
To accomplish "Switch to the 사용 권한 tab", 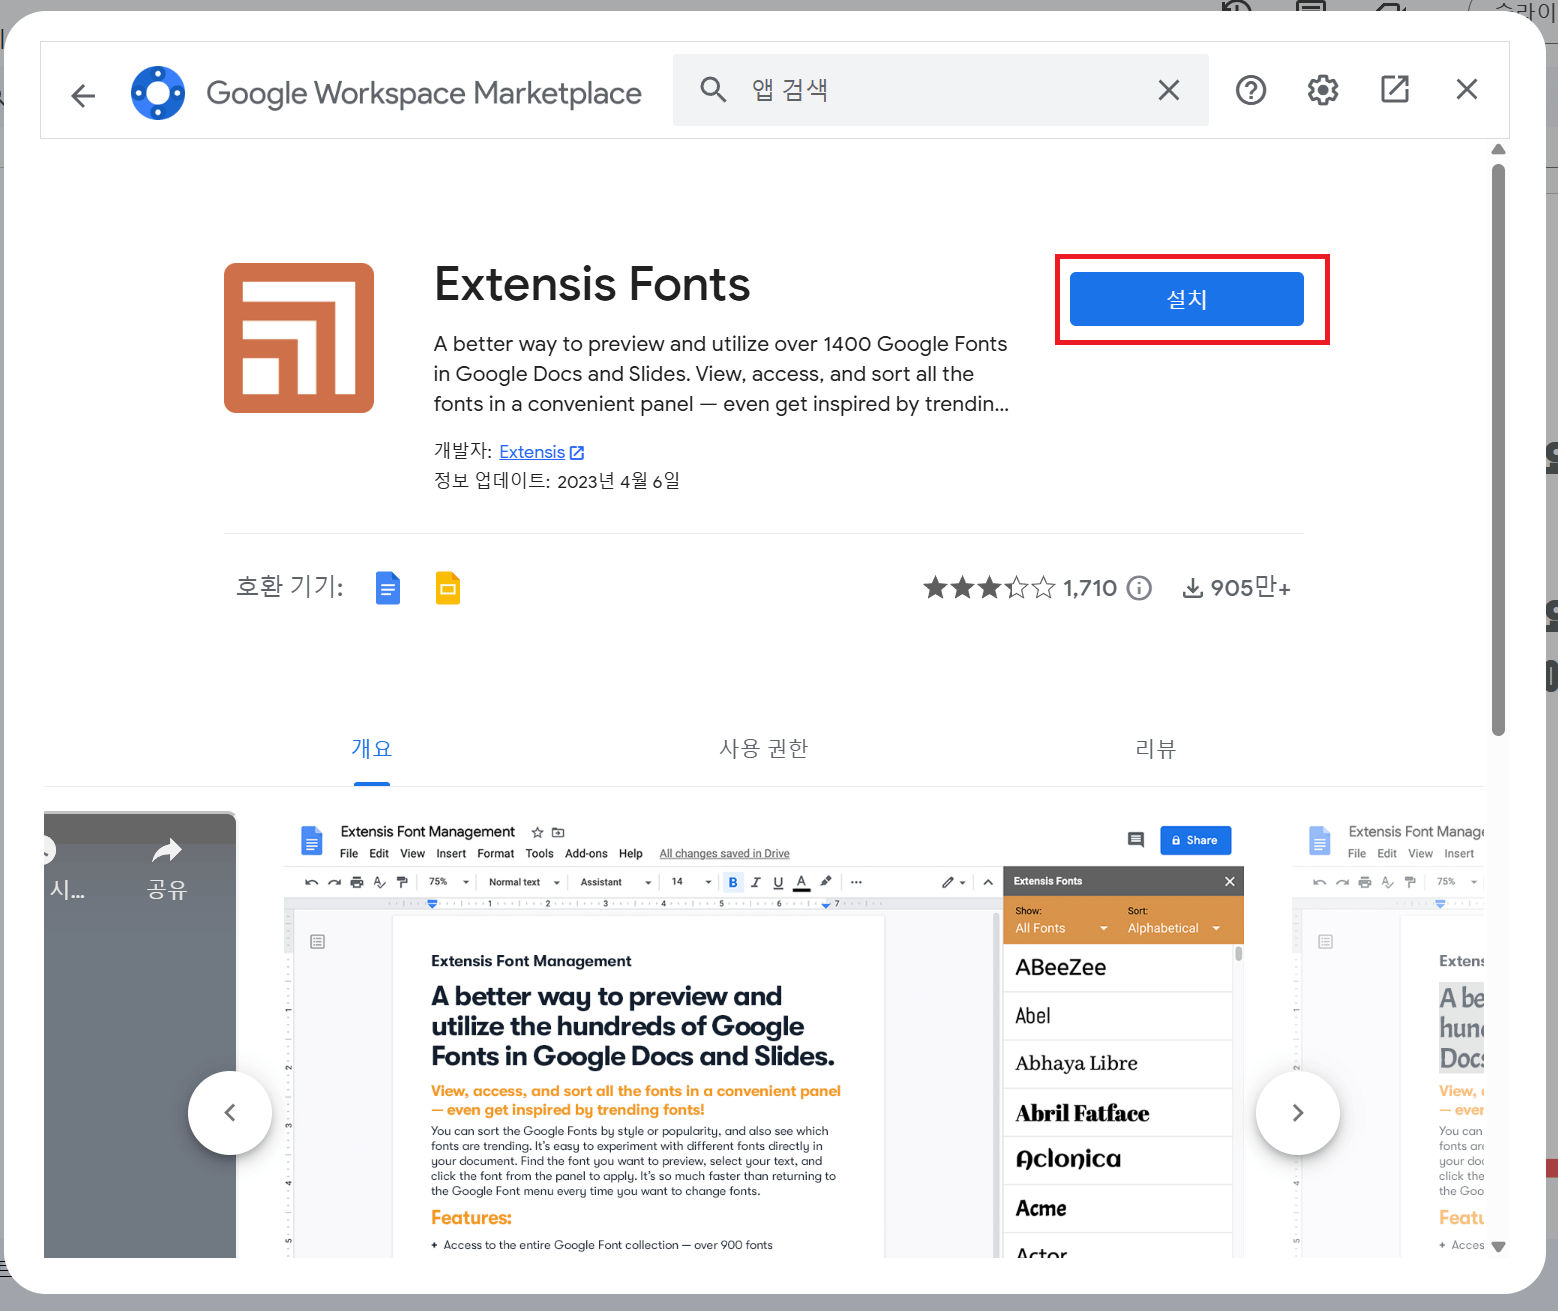I will (x=764, y=748).
